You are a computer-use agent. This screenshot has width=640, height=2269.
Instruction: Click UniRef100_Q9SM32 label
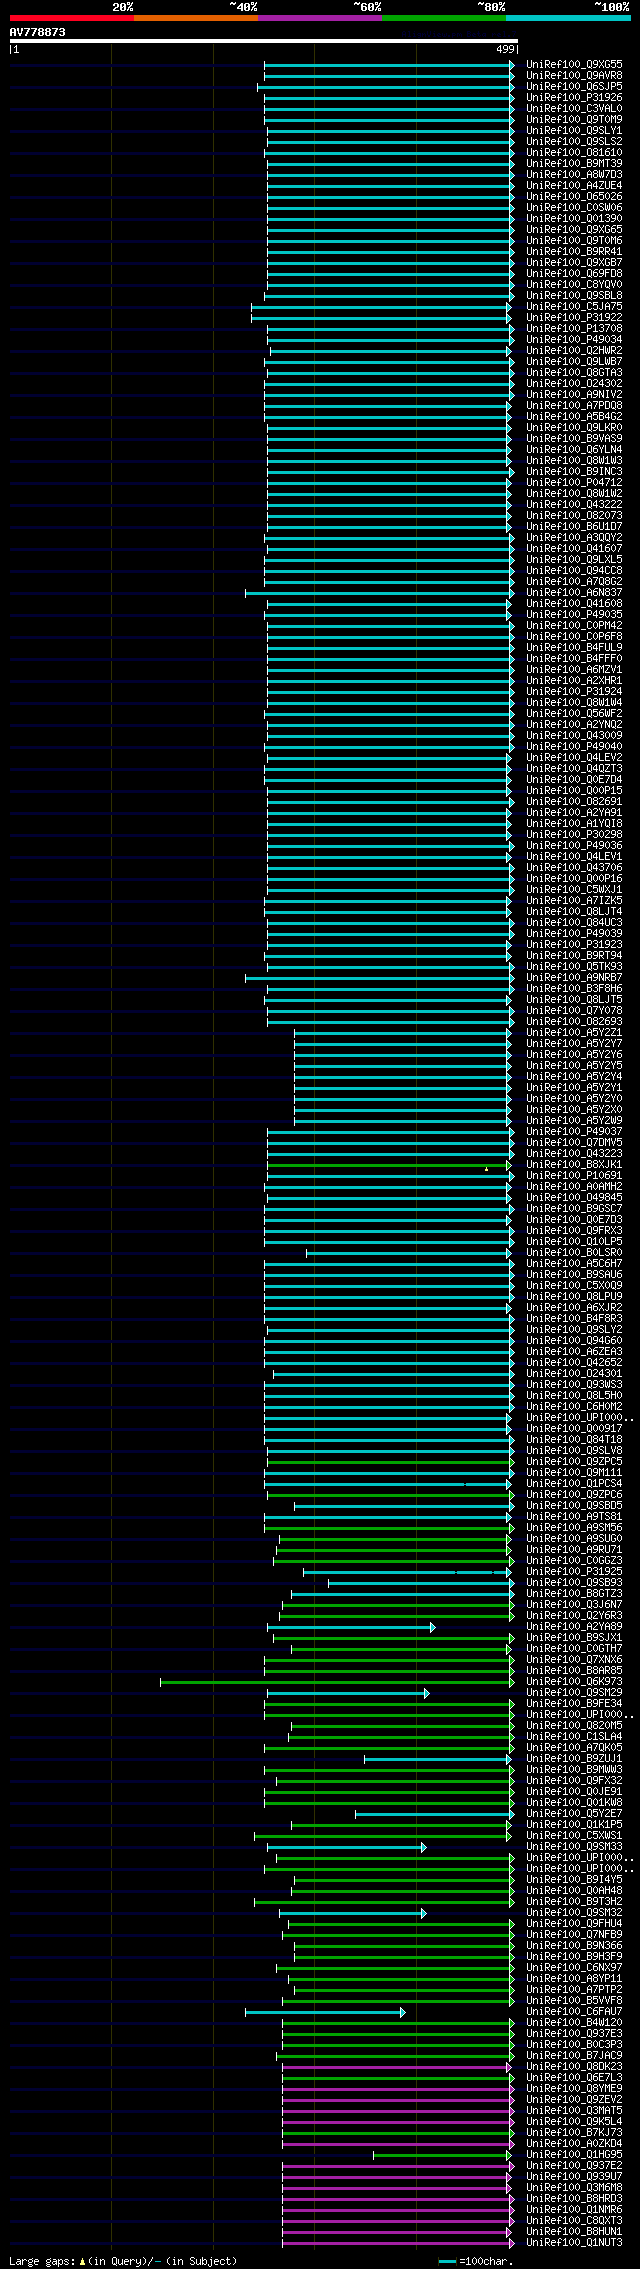tap(574, 1913)
